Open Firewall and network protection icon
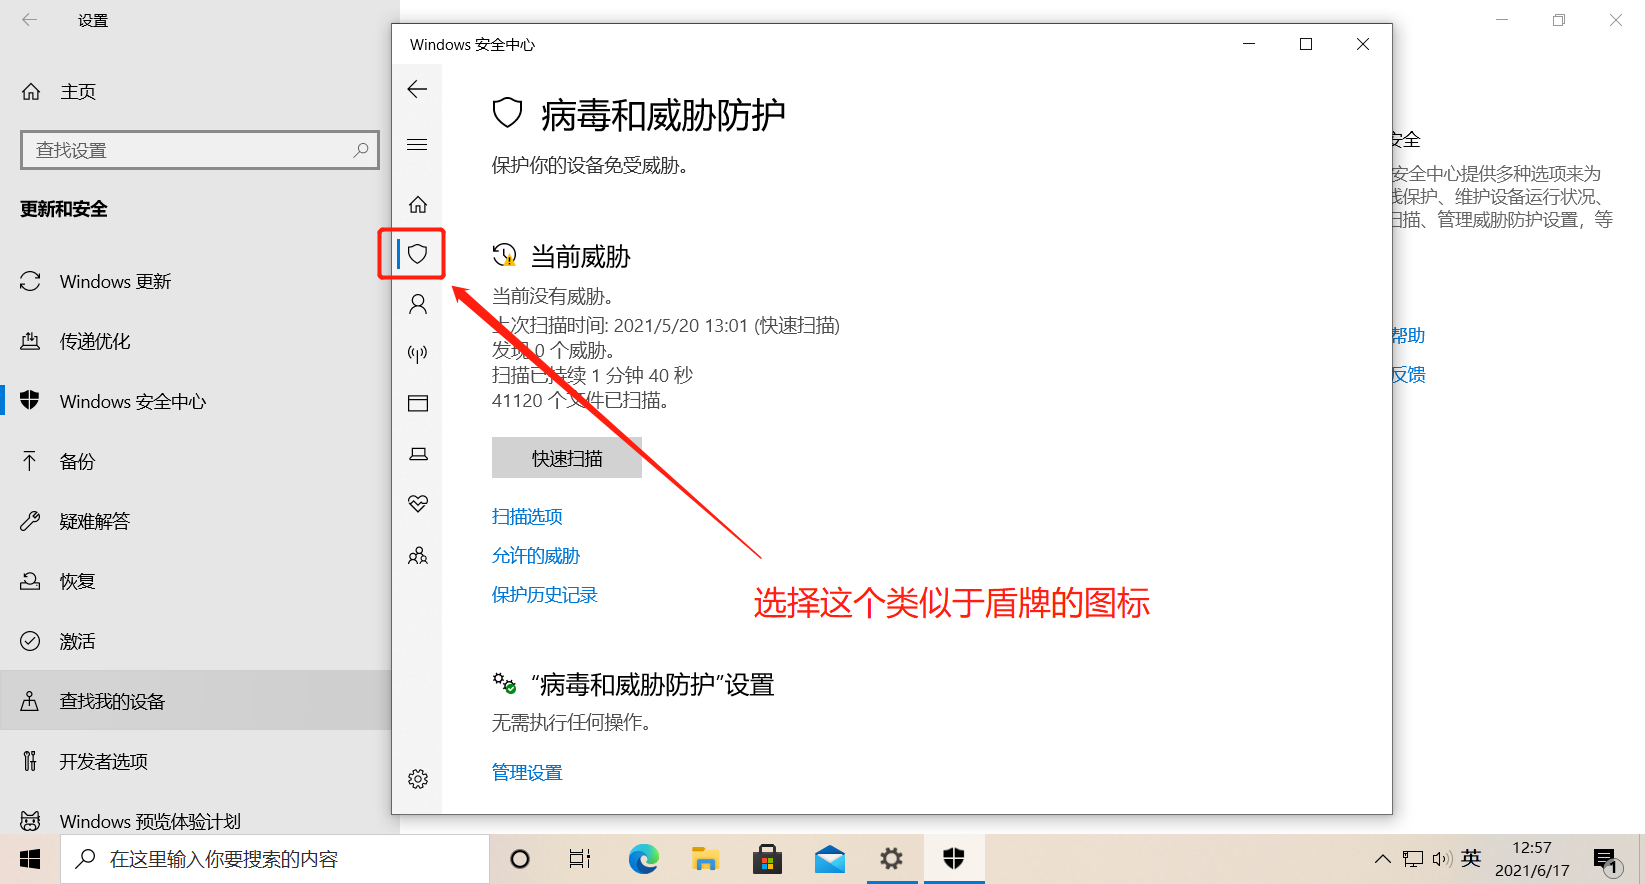Viewport: 1645px width, 884px height. pyautogui.click(x=418, y=353)
